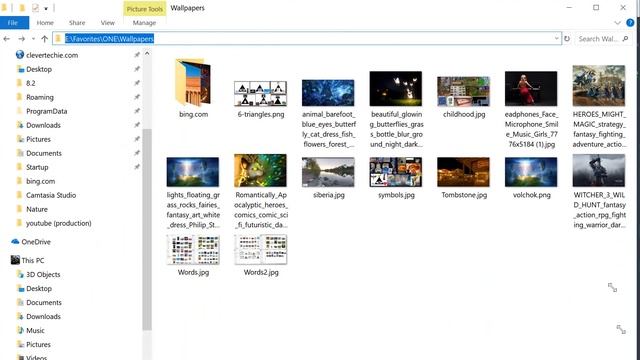The image size is (640, 360).
Task: Open the Manage tab under Picture Tools
Action: [144, 23]
